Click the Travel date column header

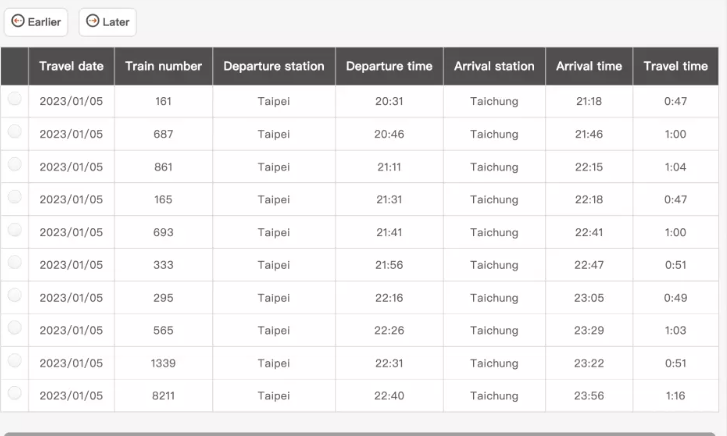point(71,66)
